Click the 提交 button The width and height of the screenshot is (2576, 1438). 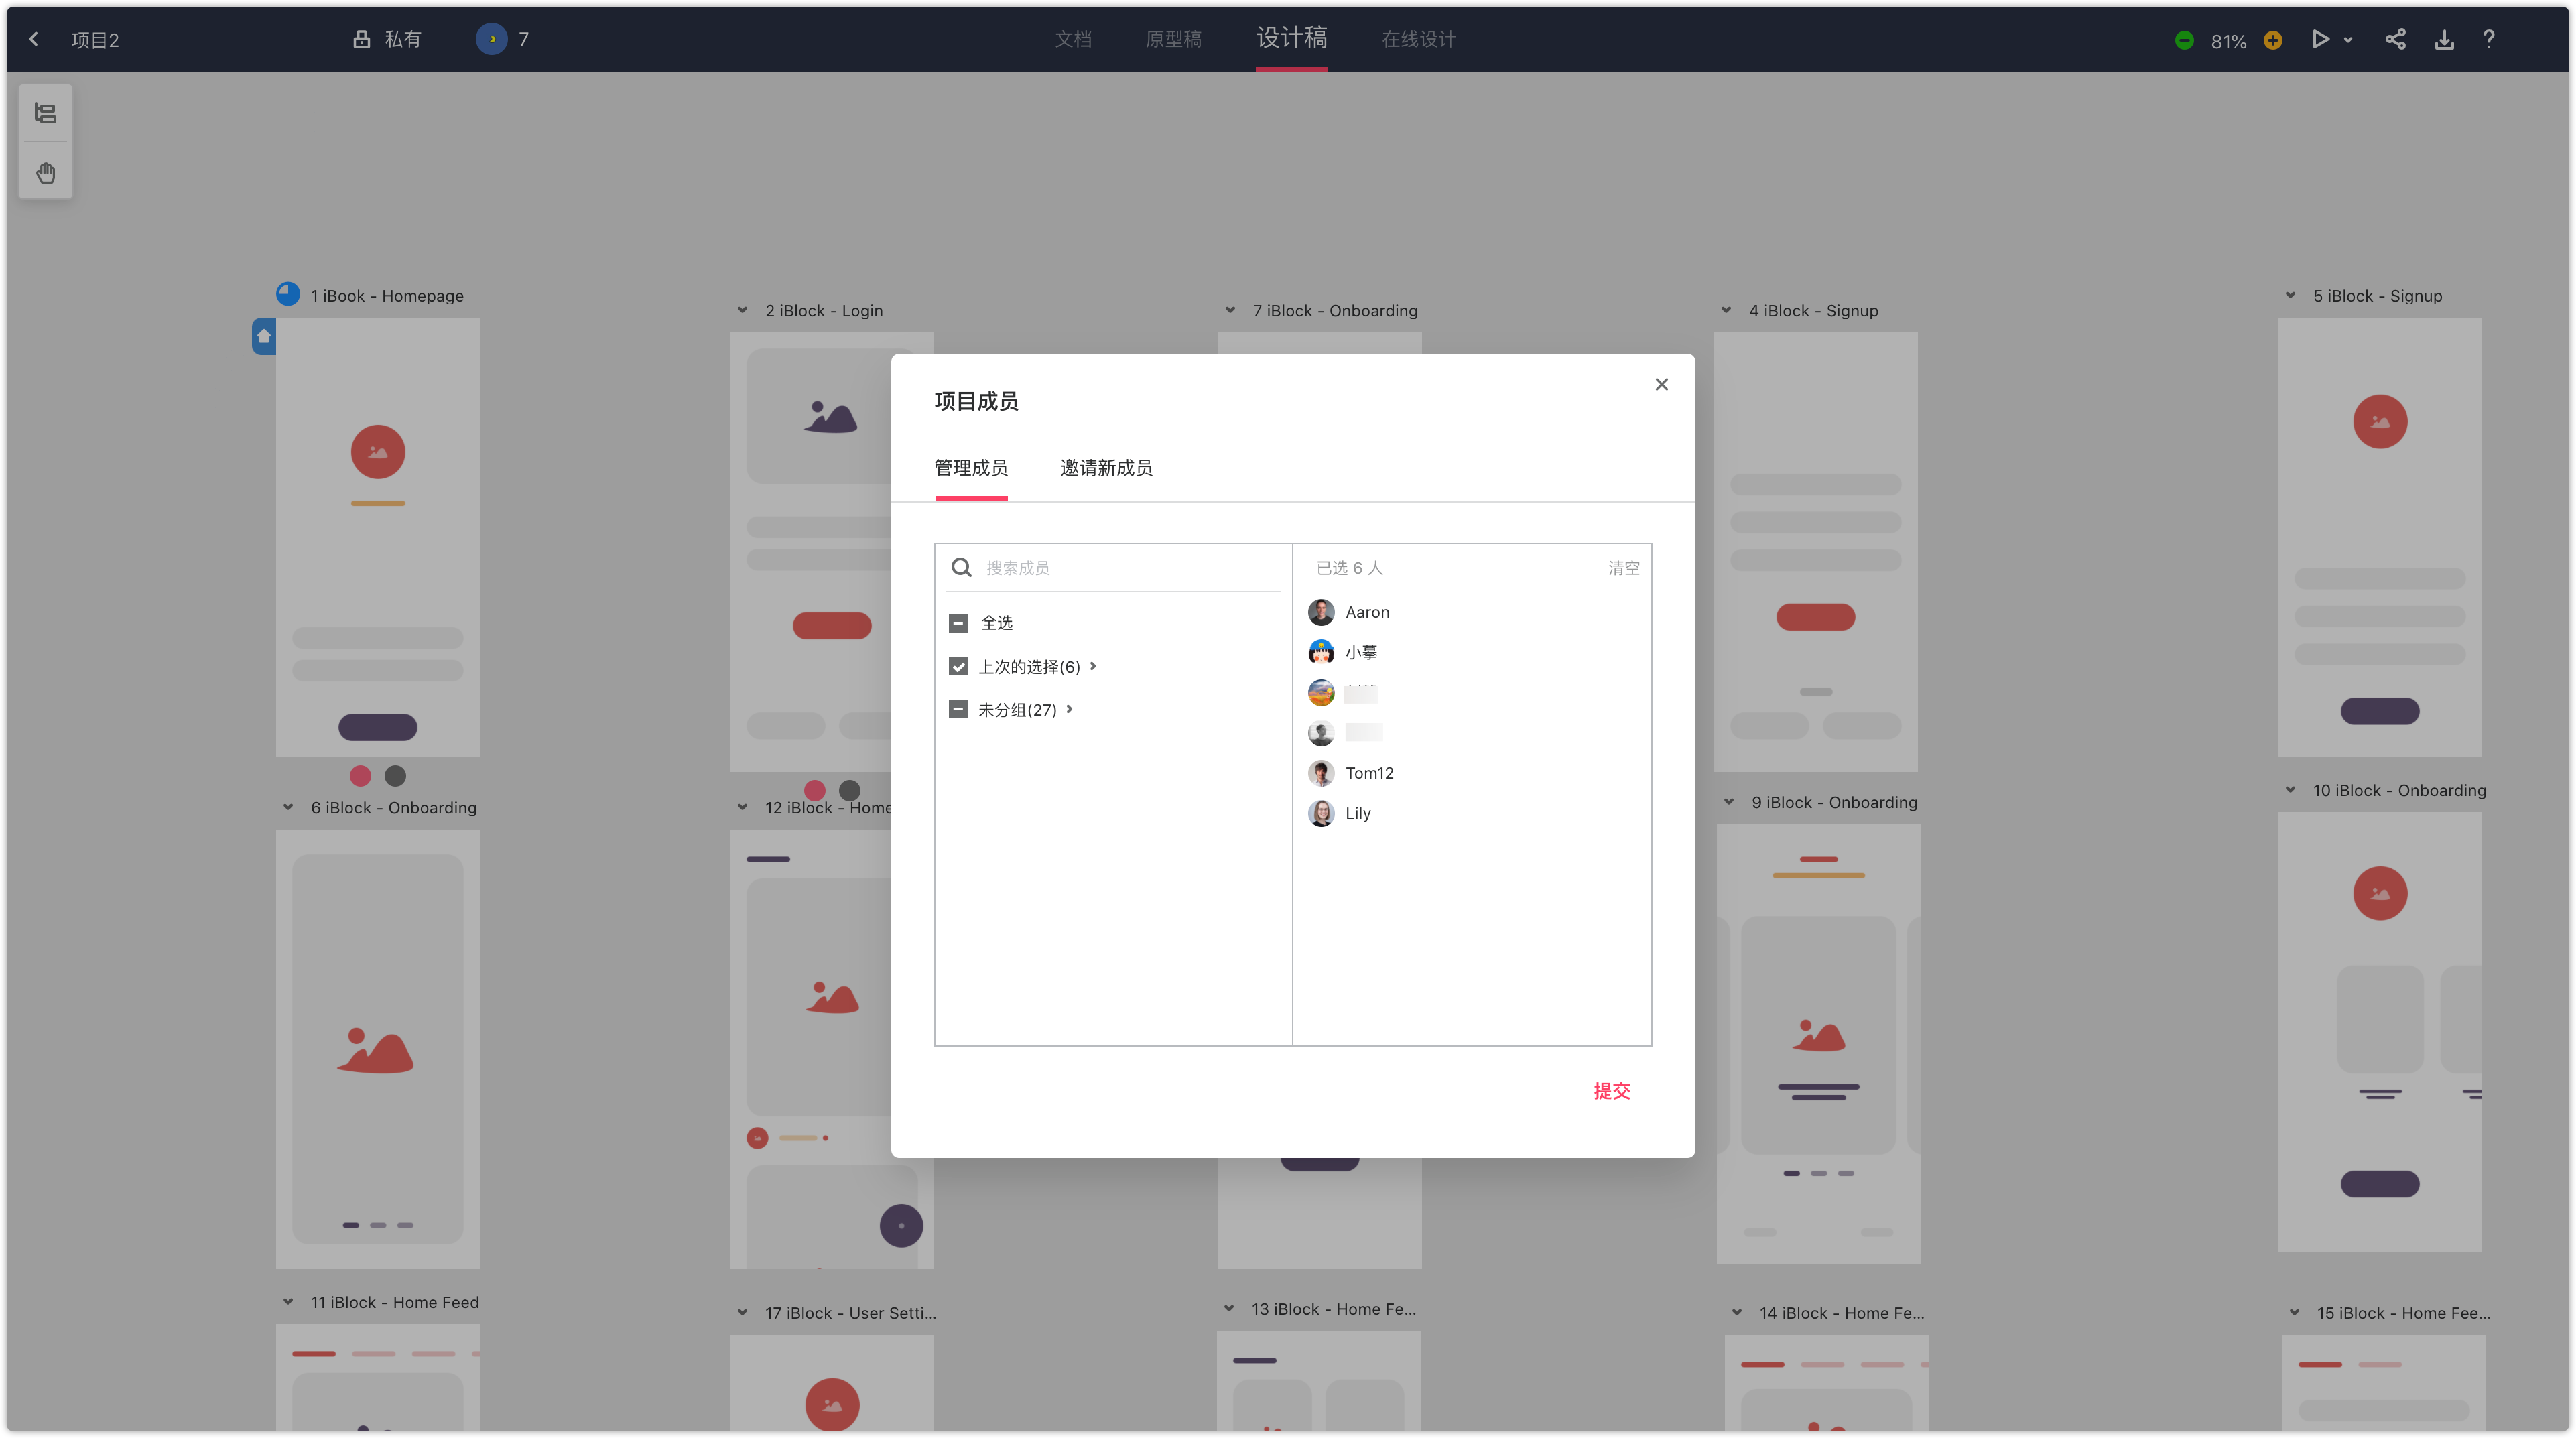(1611, 1091)
